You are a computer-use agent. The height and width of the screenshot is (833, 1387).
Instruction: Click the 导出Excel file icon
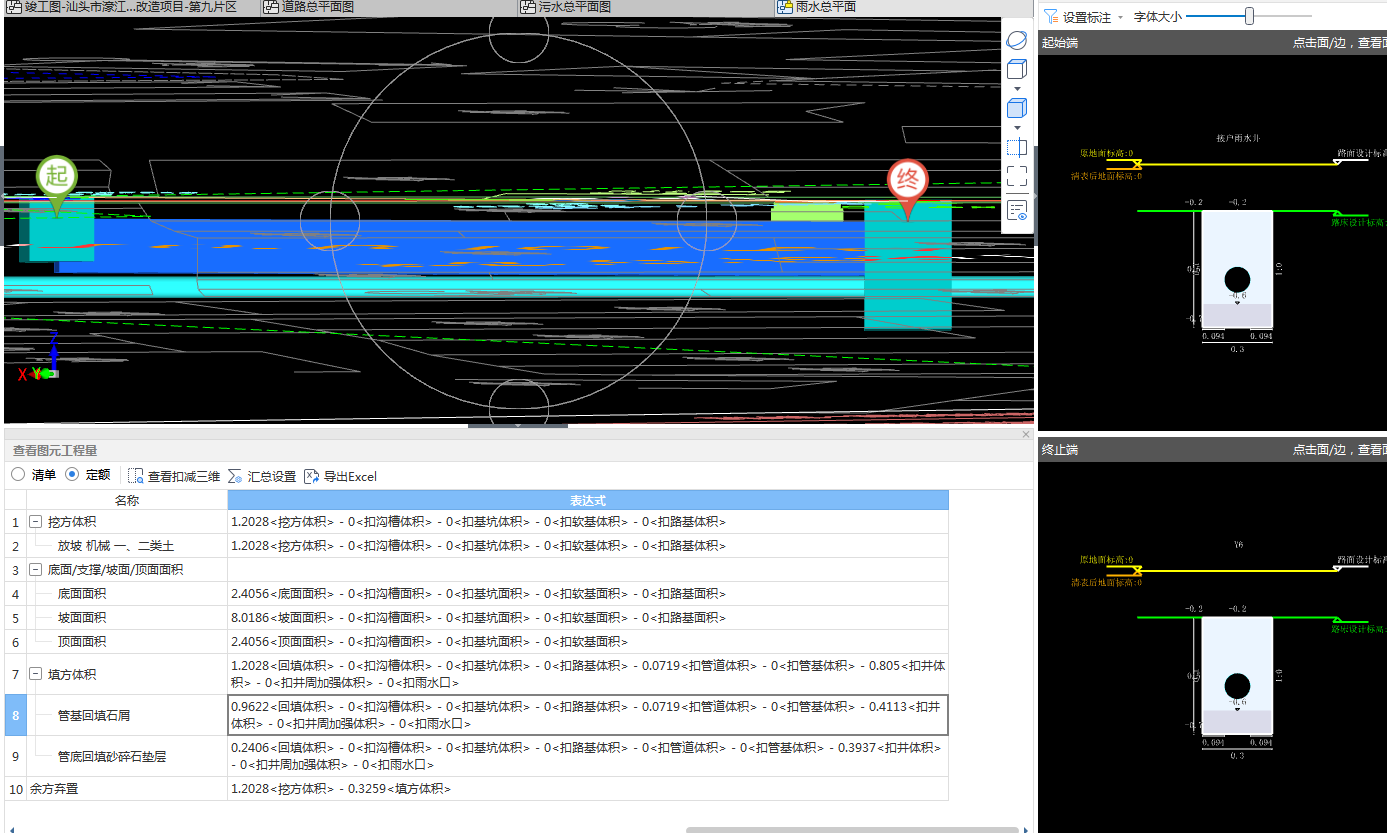click(x=311, y=476)
